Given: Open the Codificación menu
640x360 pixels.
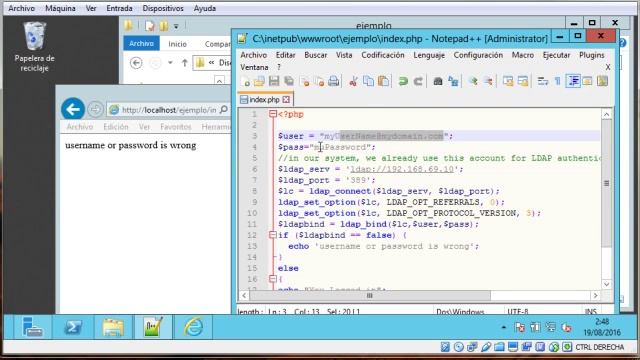Looking at the screenshot, I should pyautogui.click(x=383, y=55).
